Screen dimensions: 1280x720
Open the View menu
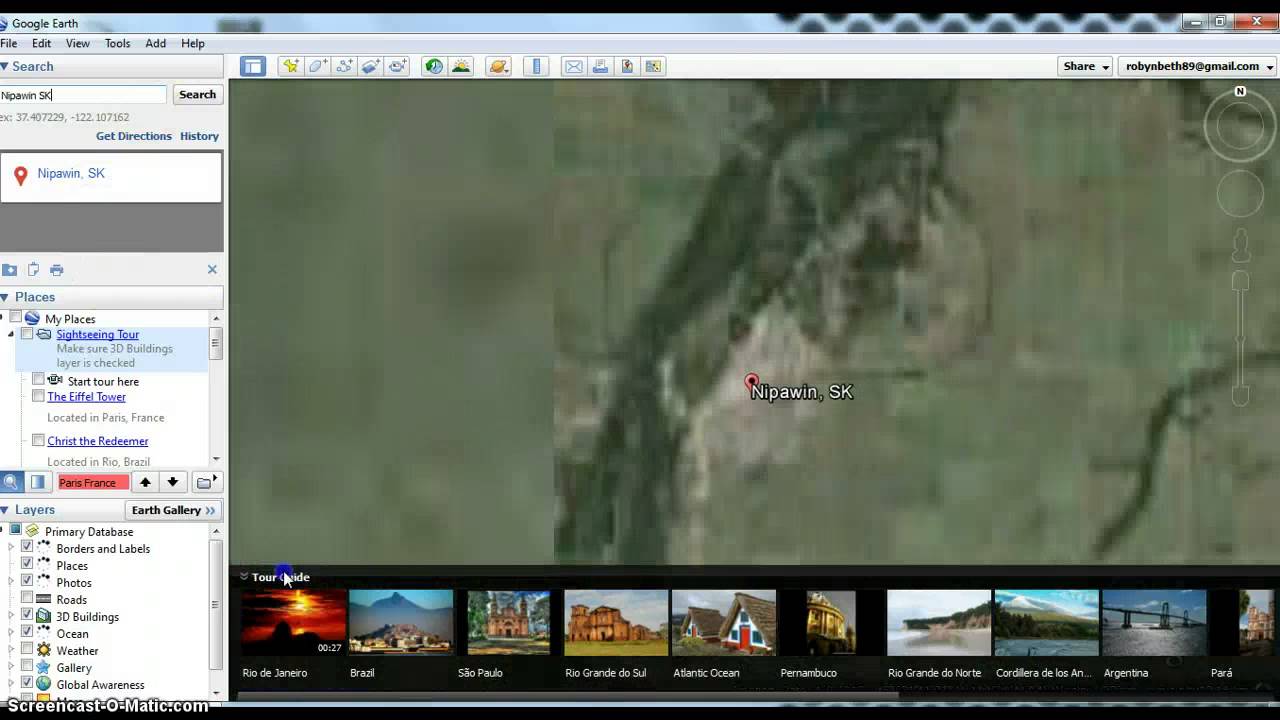[x=78, y=43]
